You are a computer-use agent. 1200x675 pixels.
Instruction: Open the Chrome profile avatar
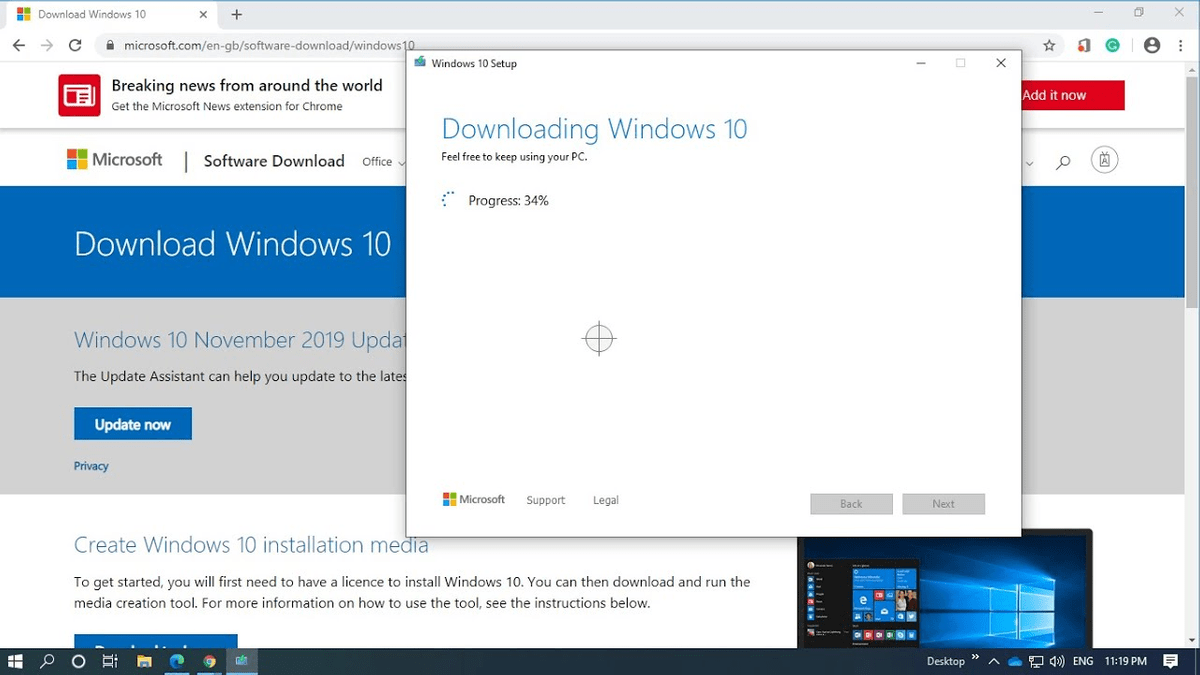point(1152,45)
